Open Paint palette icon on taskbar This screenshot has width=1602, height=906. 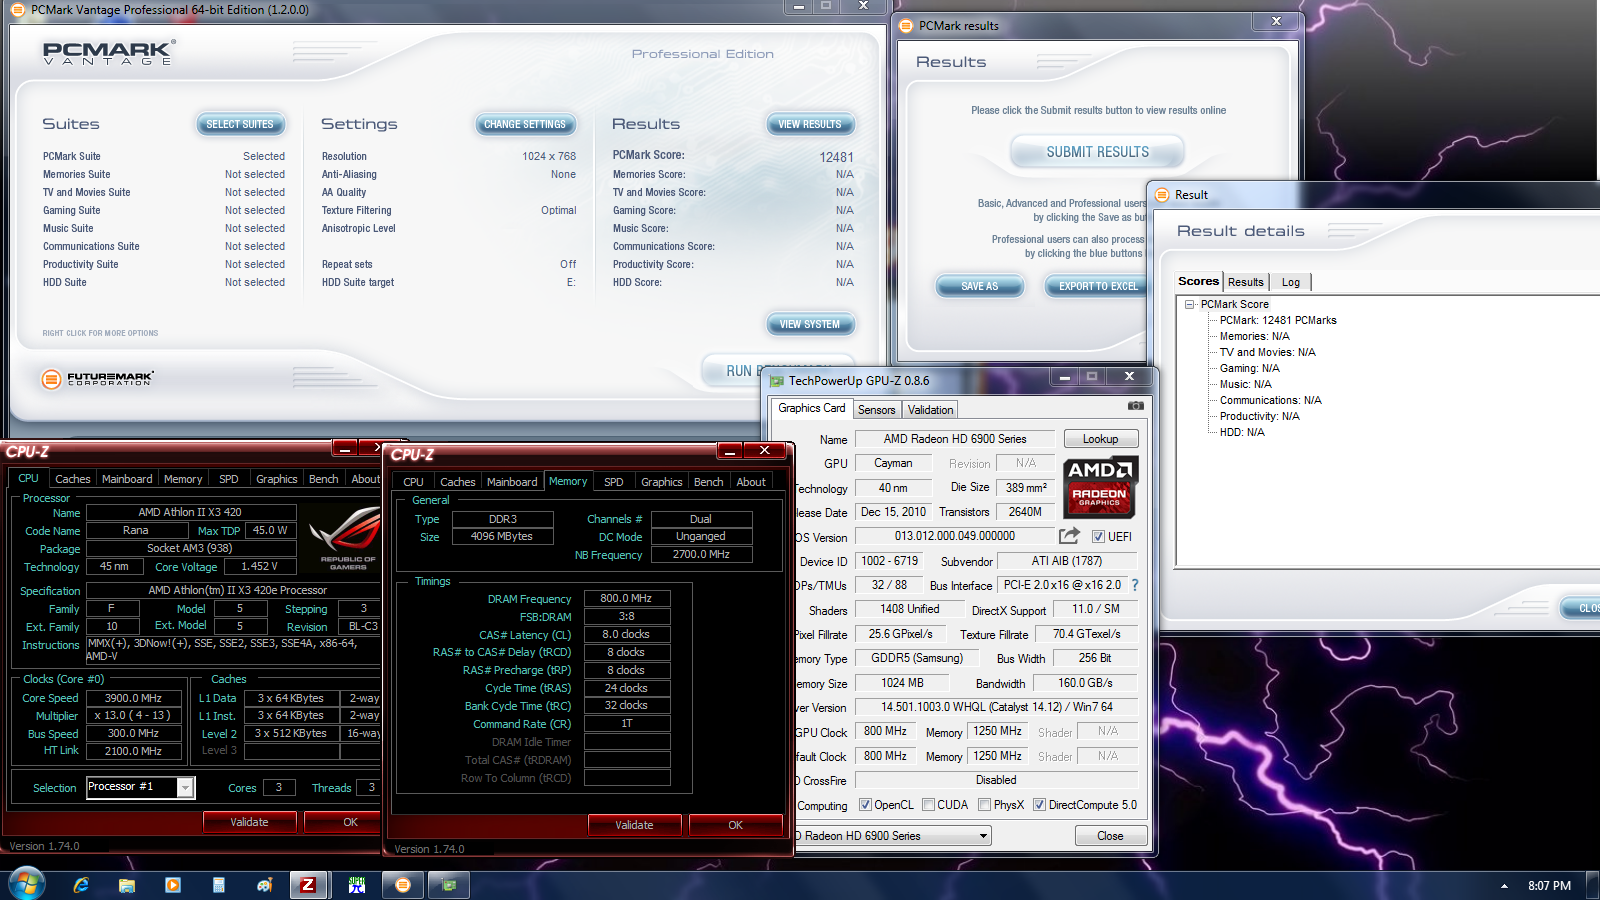point(264,885)
